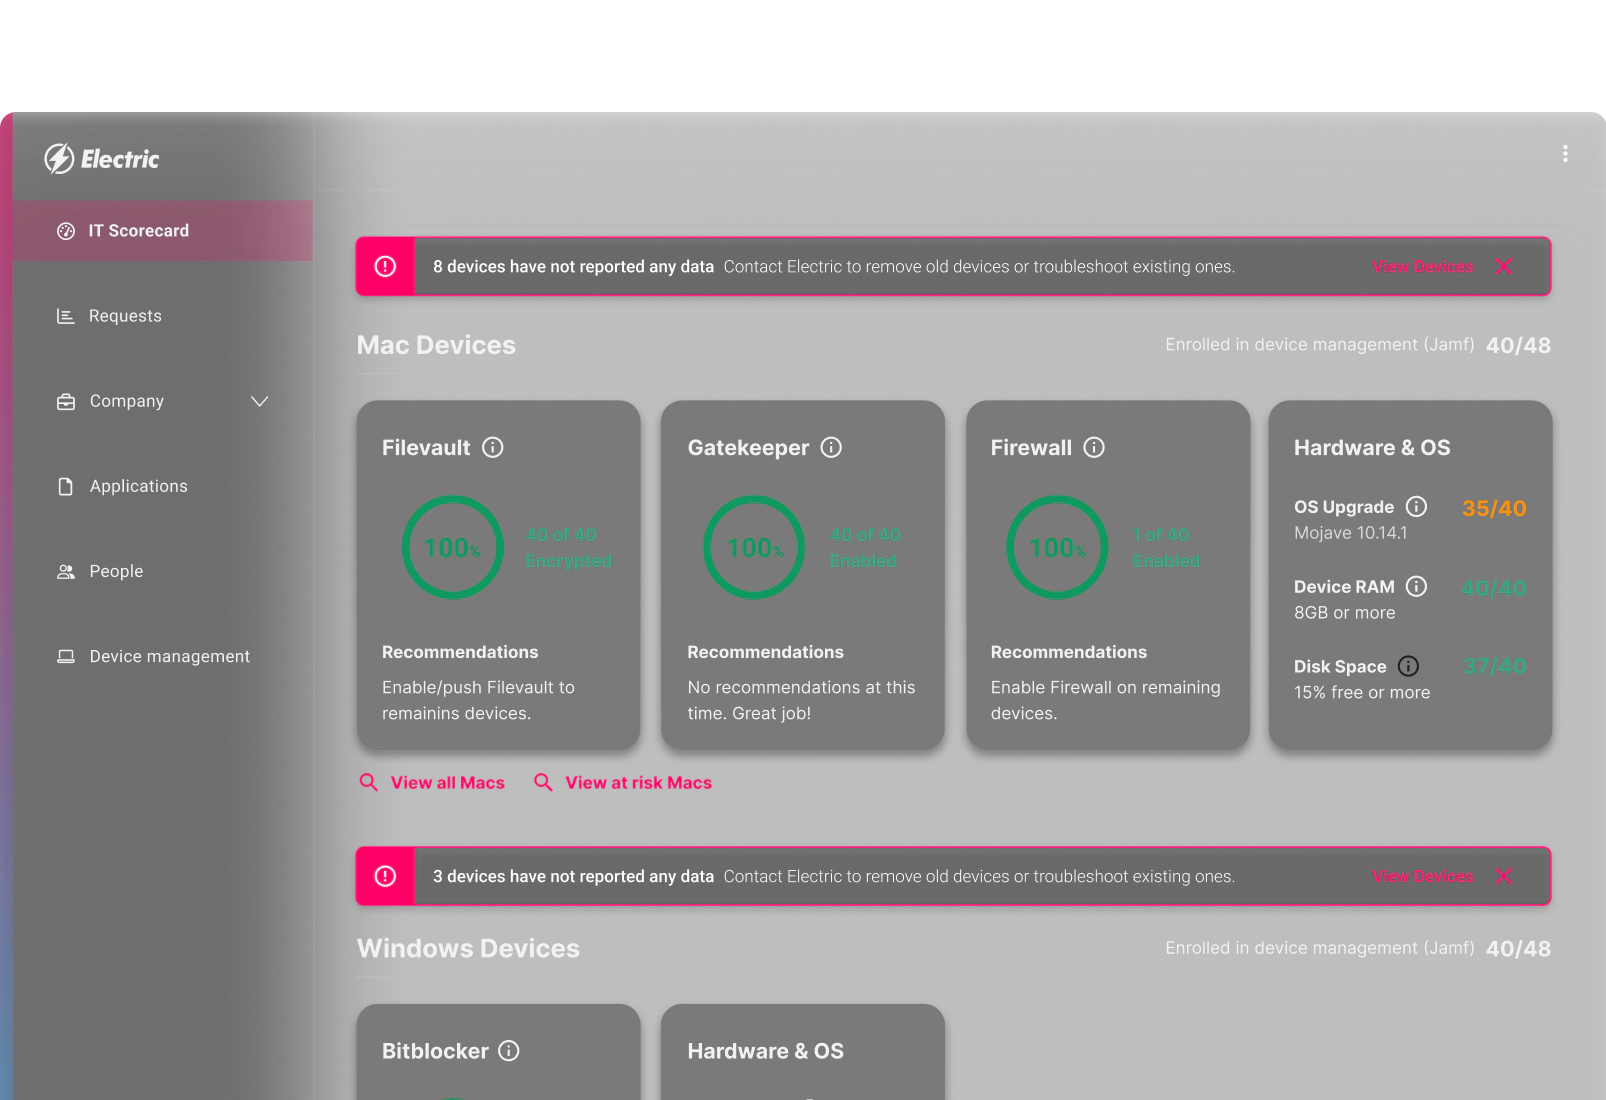This screenshot has width=1606, height=1100.
Task: Click the Electric lightning logo
Action: (x=60, y=158)
